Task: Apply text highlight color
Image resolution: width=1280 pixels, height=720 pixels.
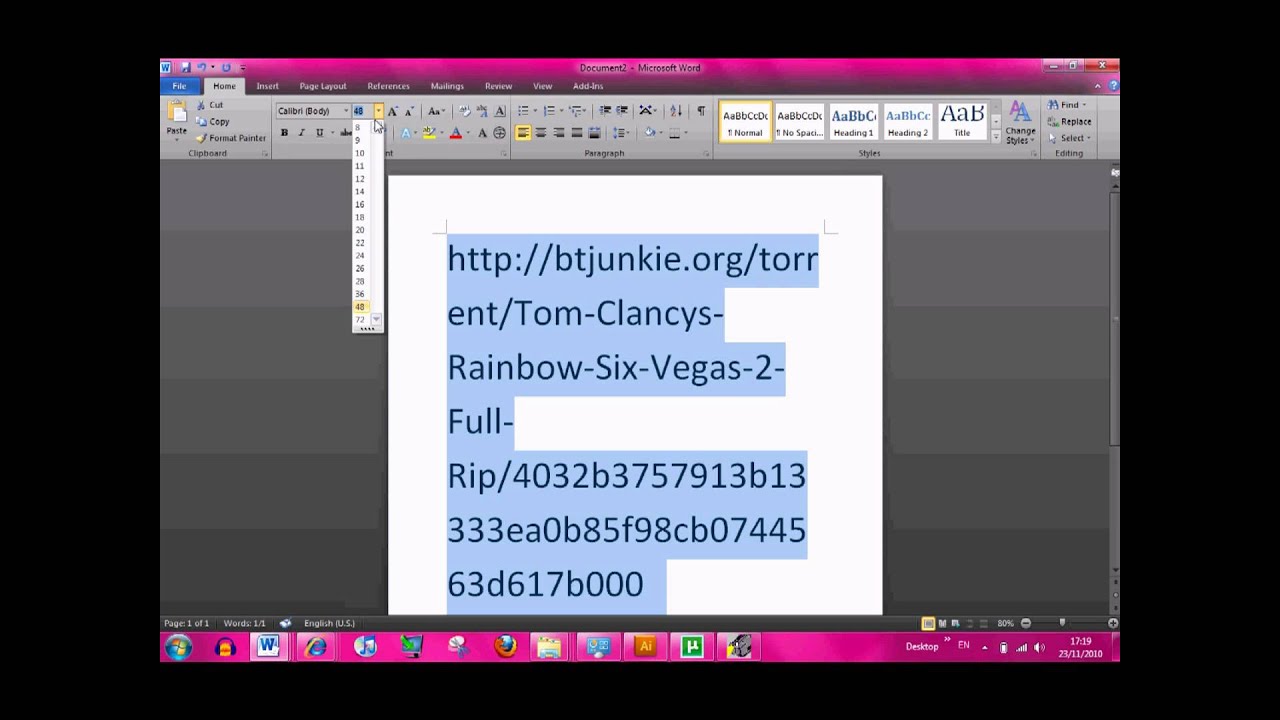Action: click(429, 133)
